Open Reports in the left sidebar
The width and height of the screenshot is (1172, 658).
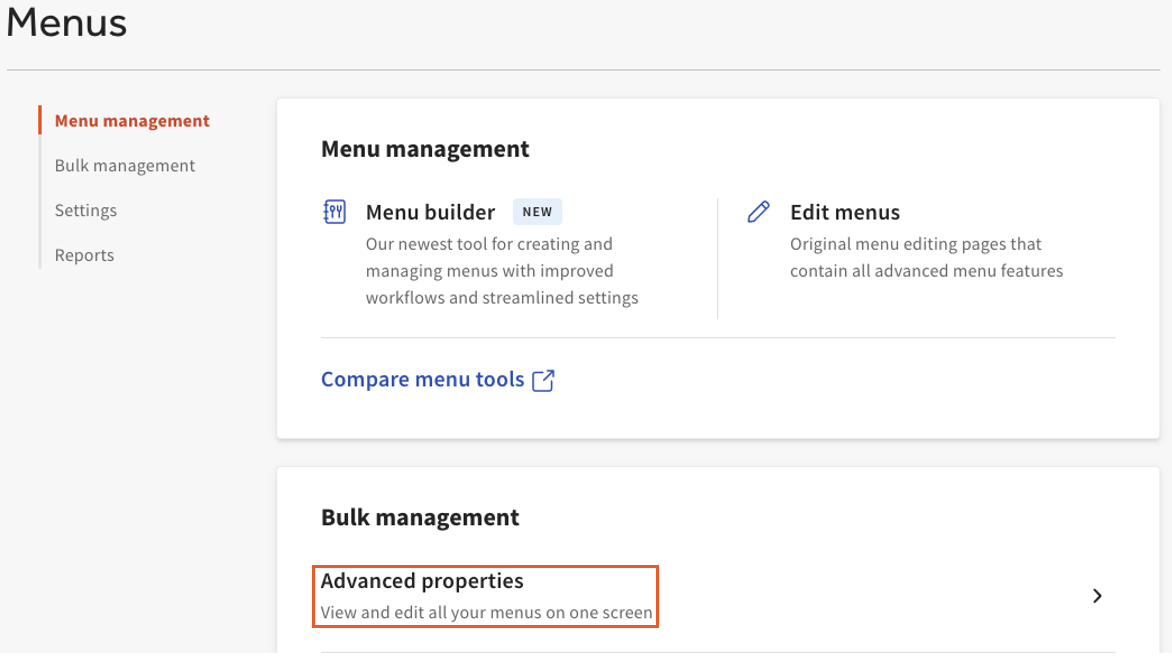pyautogui.click(x=84, y=255)
